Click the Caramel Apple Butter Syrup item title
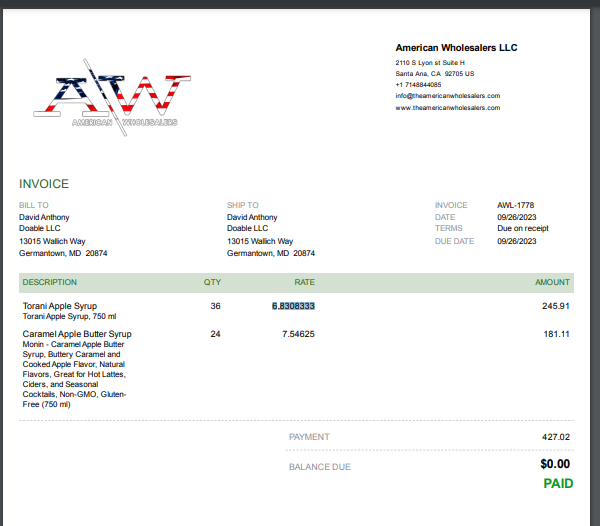 [x=77, y=334]
